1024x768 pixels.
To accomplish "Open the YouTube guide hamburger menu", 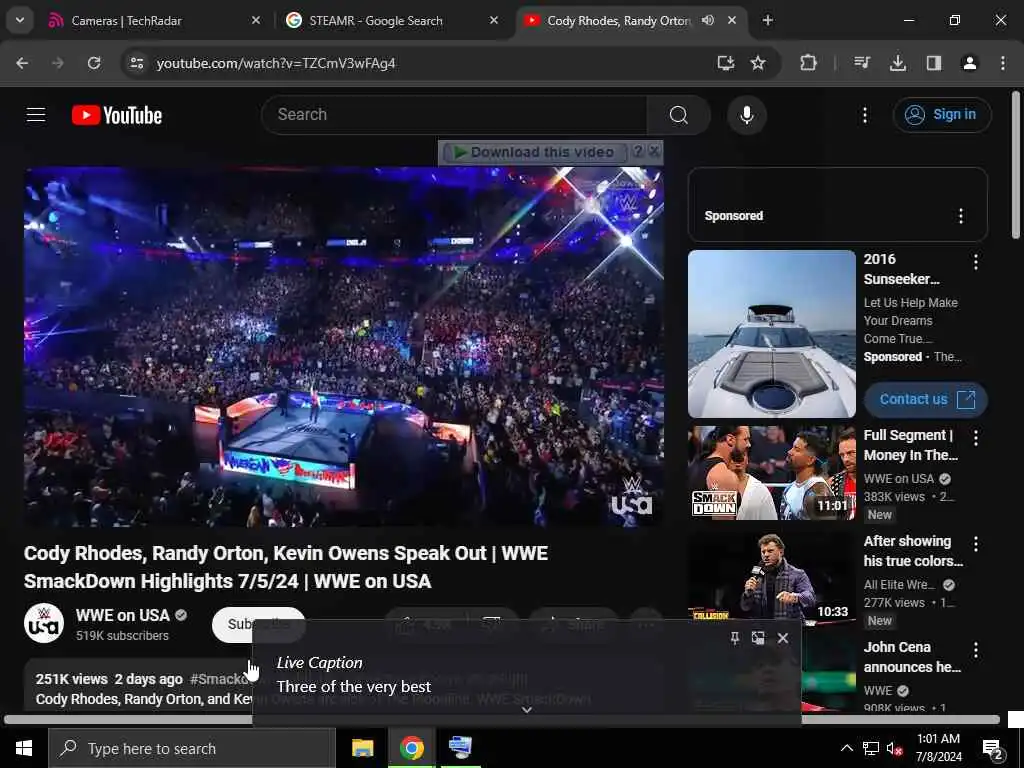I will pyautogui.click(x=36, y=115).
